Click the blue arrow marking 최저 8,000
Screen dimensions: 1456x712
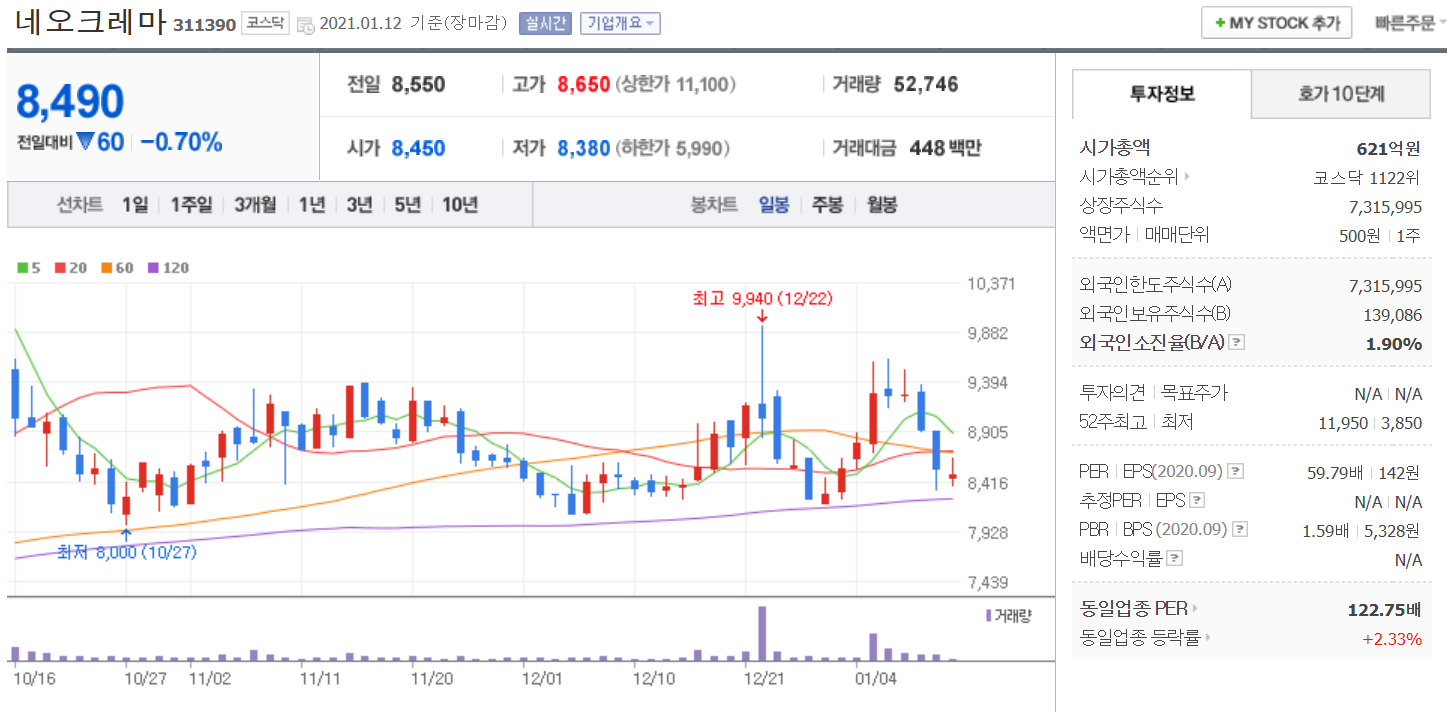[126, 534]
